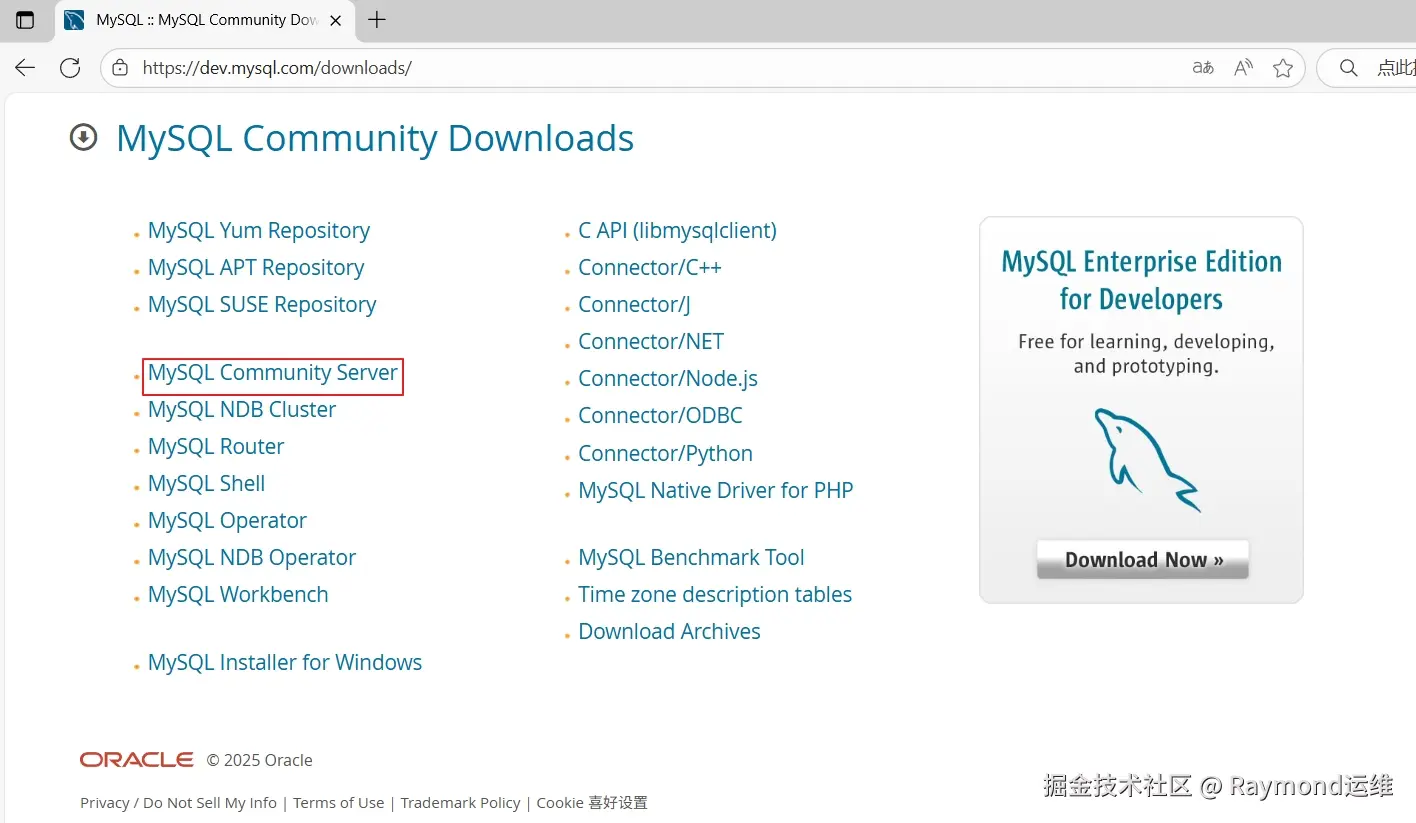Image resolution: width=1416 pixels, height=823 pixels.
Task: Click the download circle icon beside heading
Action: [x=83, y=137]
